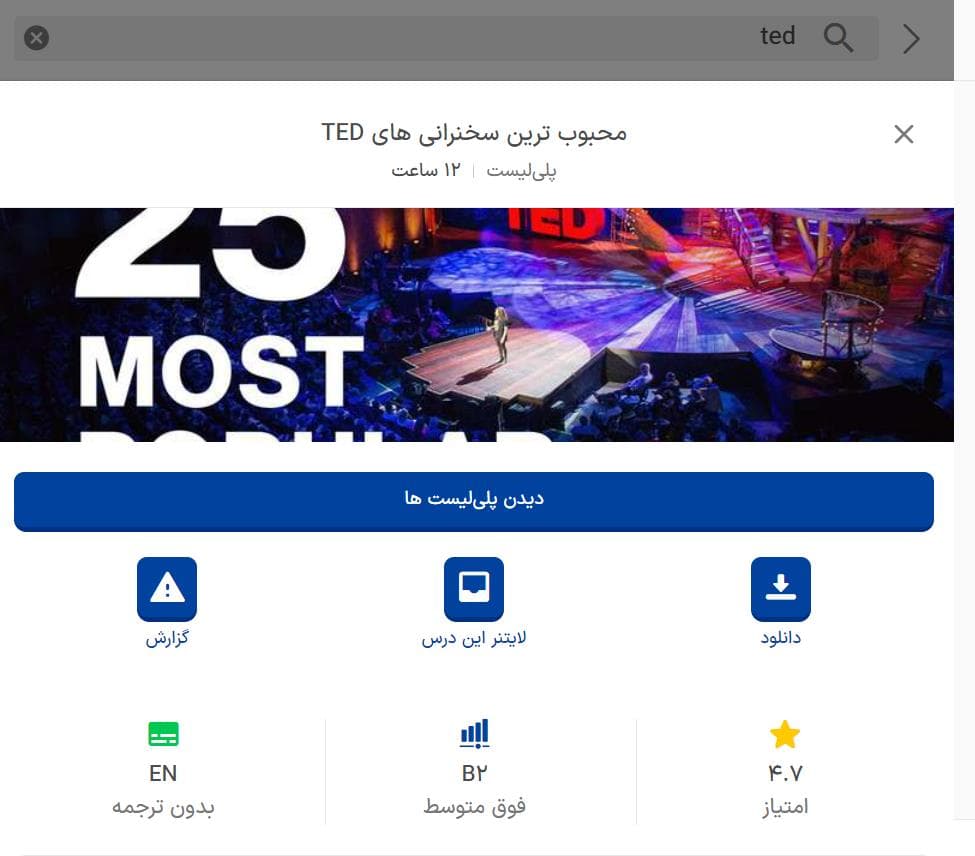The height and width of the screenshot is (856, 975).
Task: Click the '۱۲ ساعت' duration text
Action: pos(426,170)
